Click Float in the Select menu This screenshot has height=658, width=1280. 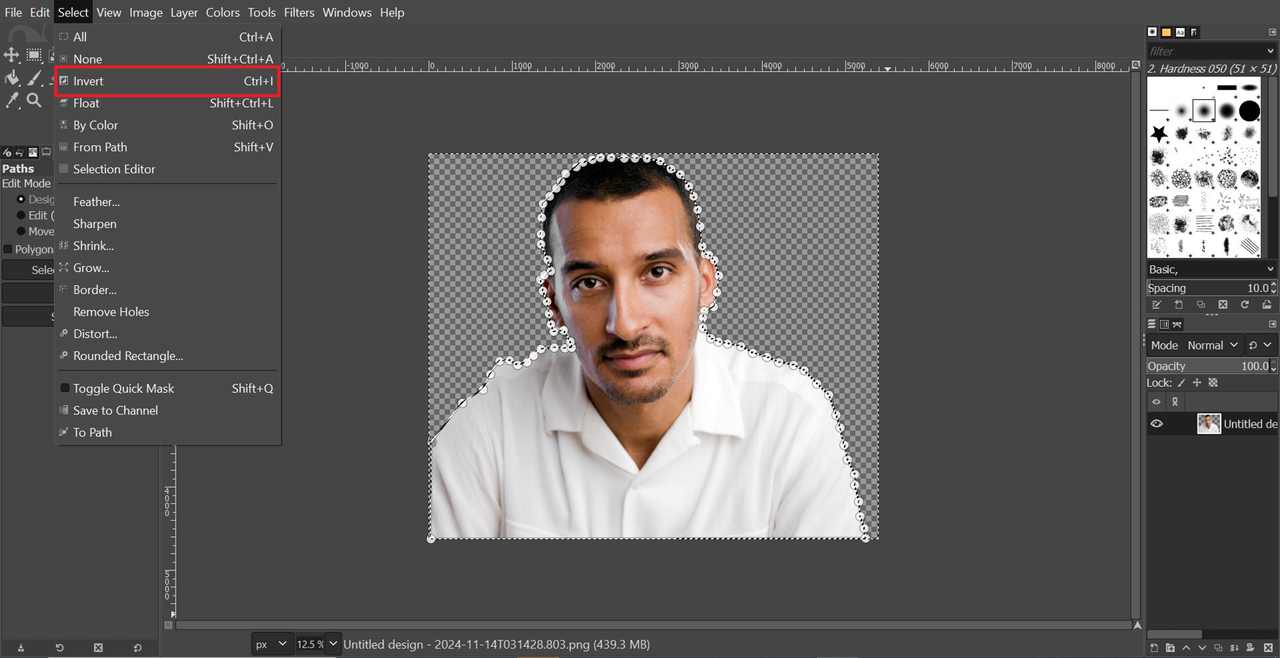(167, 103)
